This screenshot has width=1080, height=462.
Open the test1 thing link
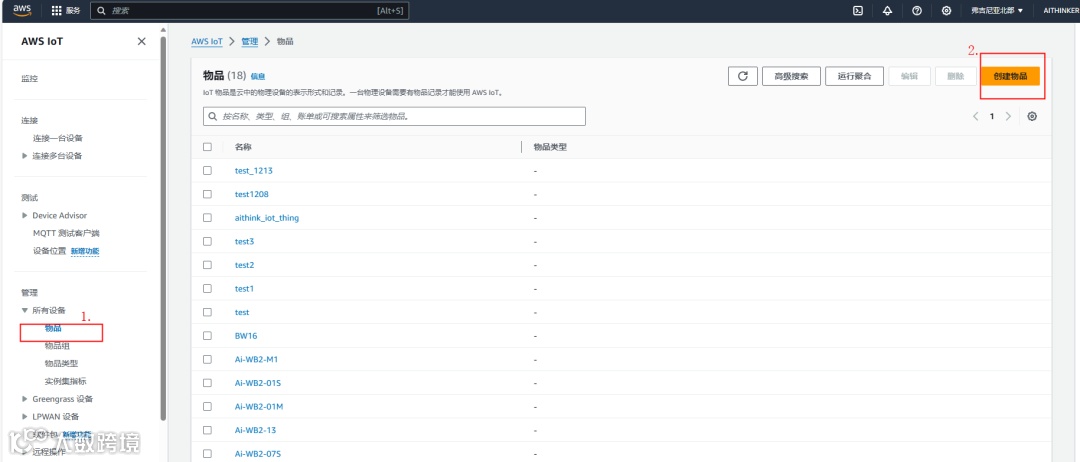coord(244,288)
